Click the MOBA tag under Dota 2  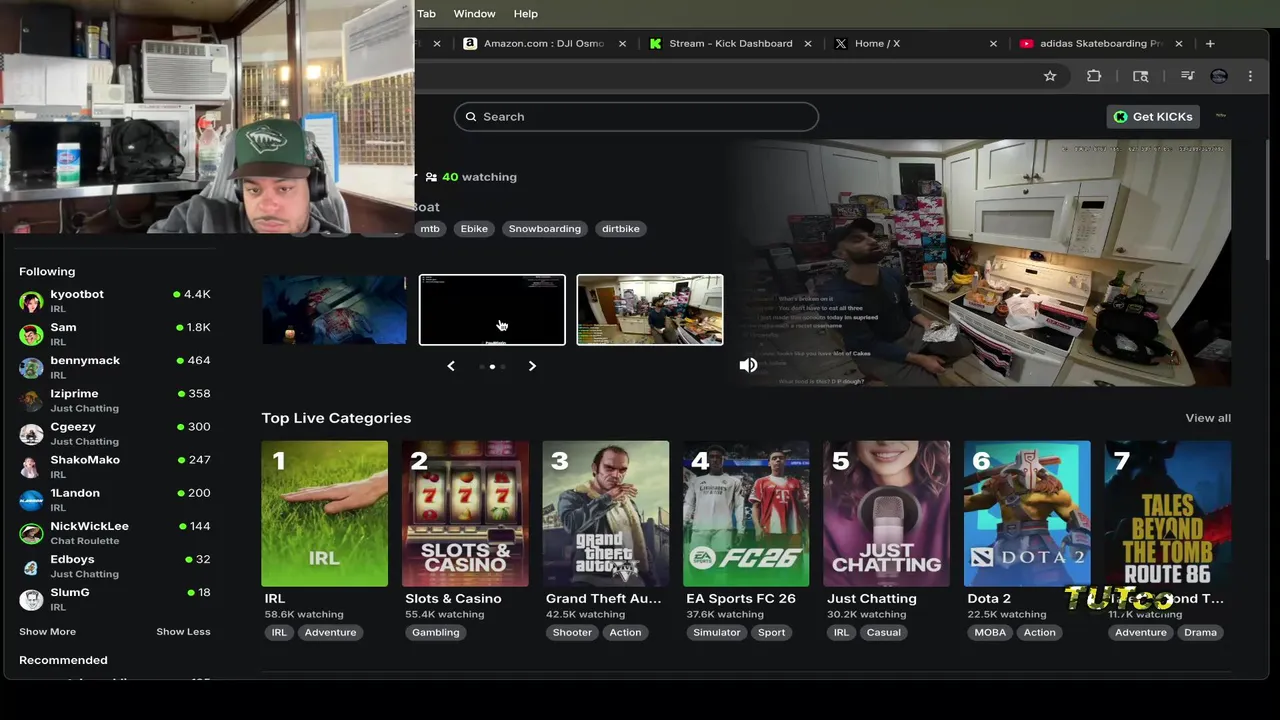(990, 632)
